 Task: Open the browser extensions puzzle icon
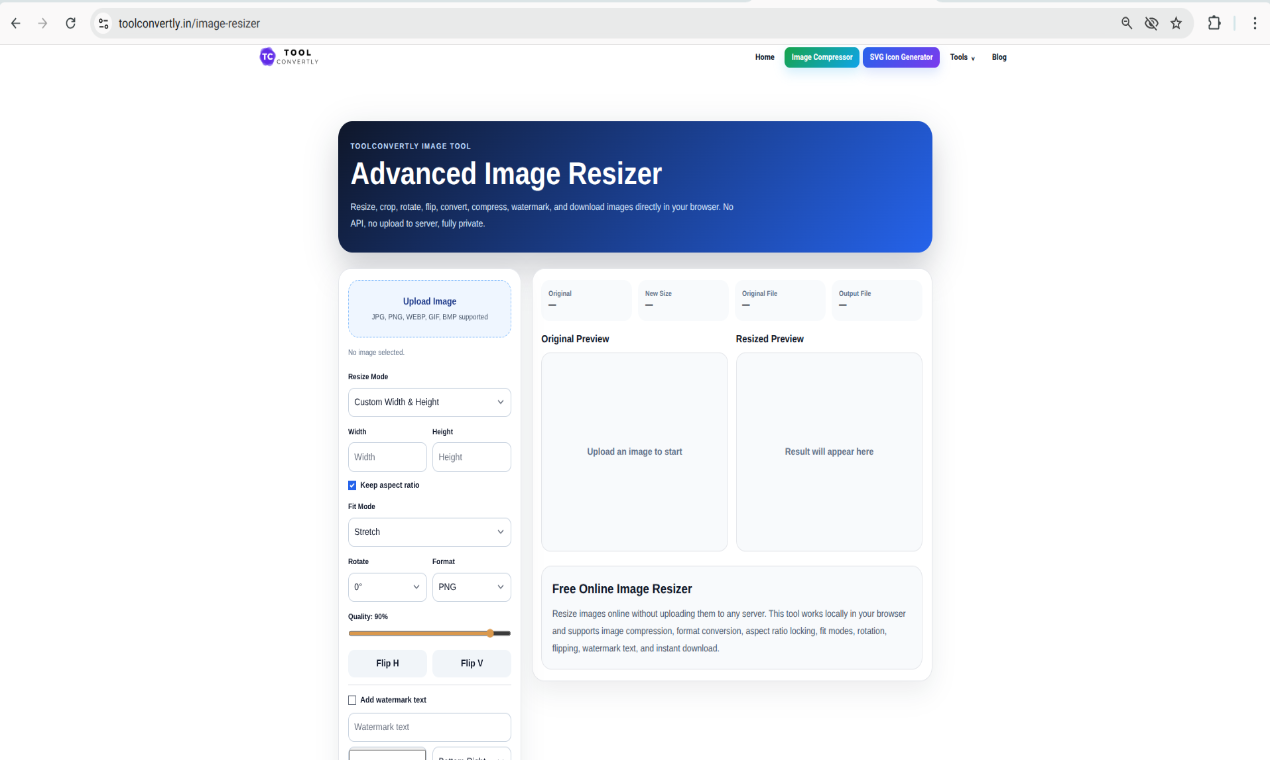pyautogui.click(x=1214, y=23)
